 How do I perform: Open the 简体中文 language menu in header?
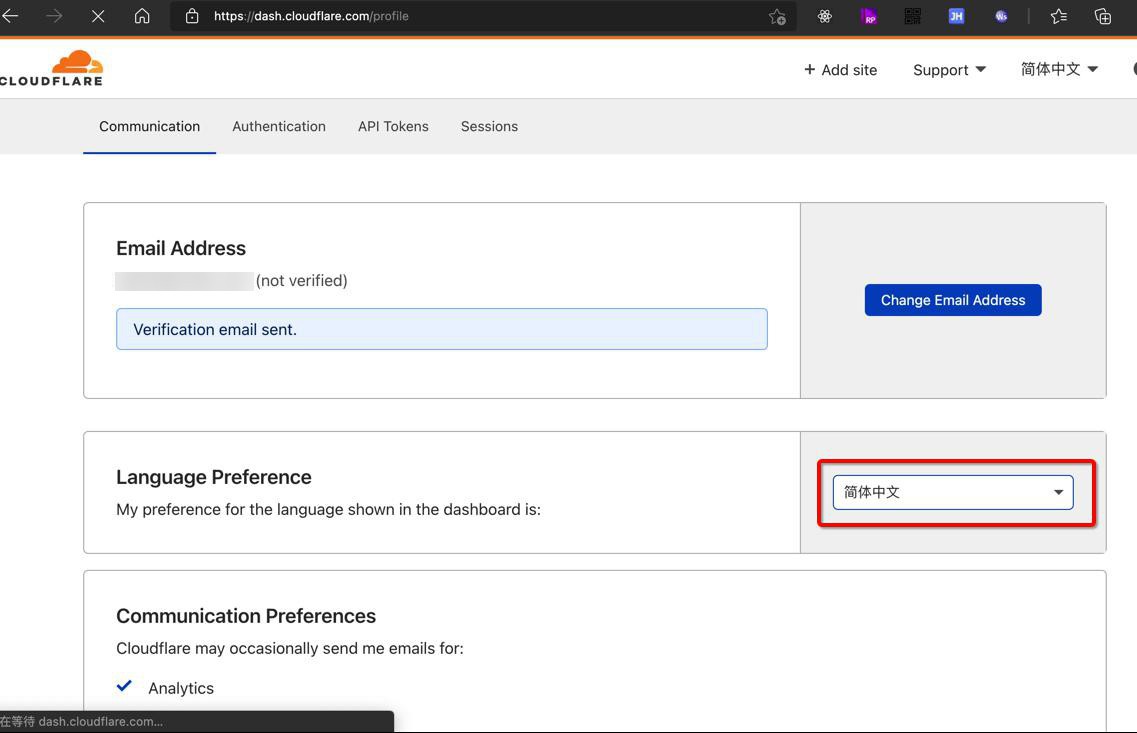[x=1059, y=70]
